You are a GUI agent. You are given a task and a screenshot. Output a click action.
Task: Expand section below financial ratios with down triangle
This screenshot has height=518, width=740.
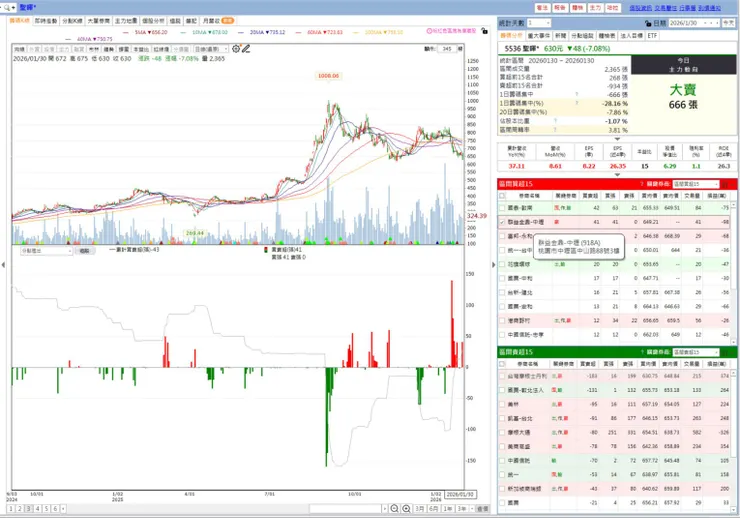coord(617,175)
